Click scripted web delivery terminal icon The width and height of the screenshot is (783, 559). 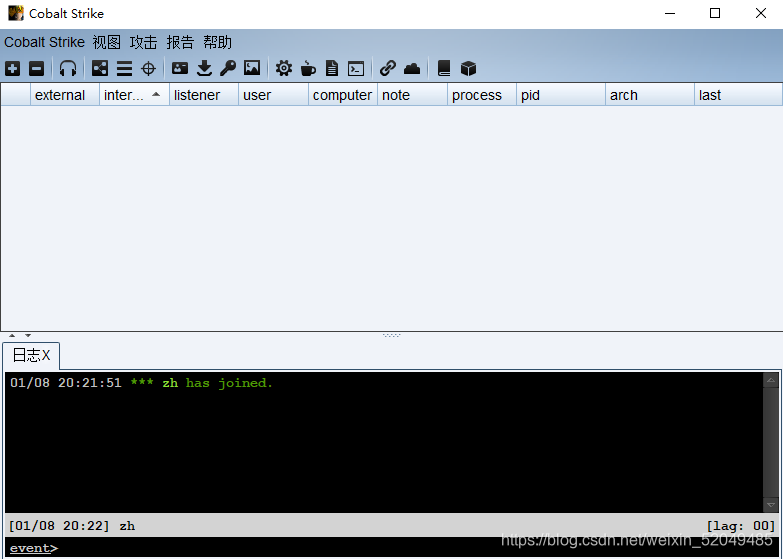(x=356, y=68)
